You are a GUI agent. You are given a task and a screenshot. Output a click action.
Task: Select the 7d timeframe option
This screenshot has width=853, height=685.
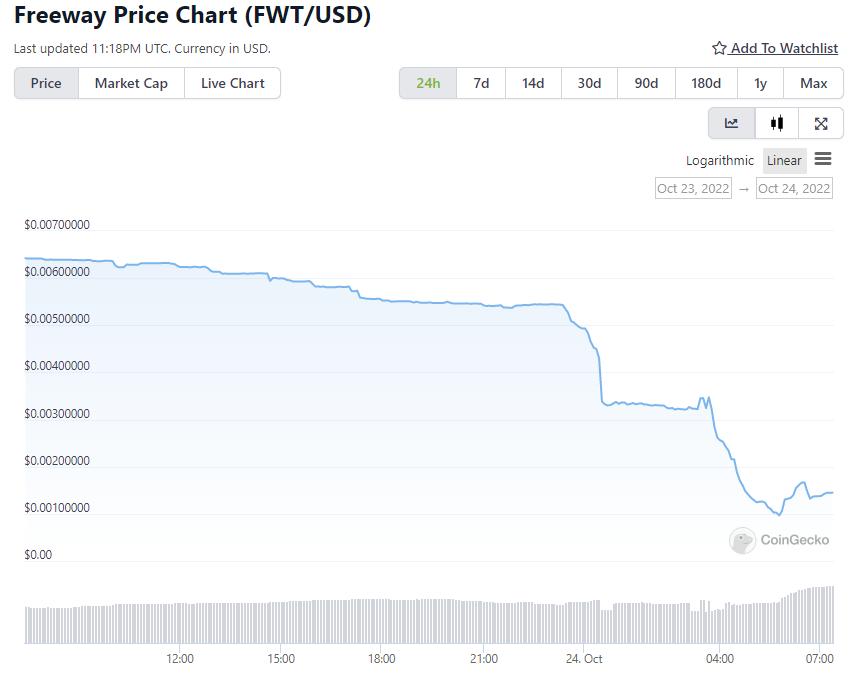(x=481, y=83)
